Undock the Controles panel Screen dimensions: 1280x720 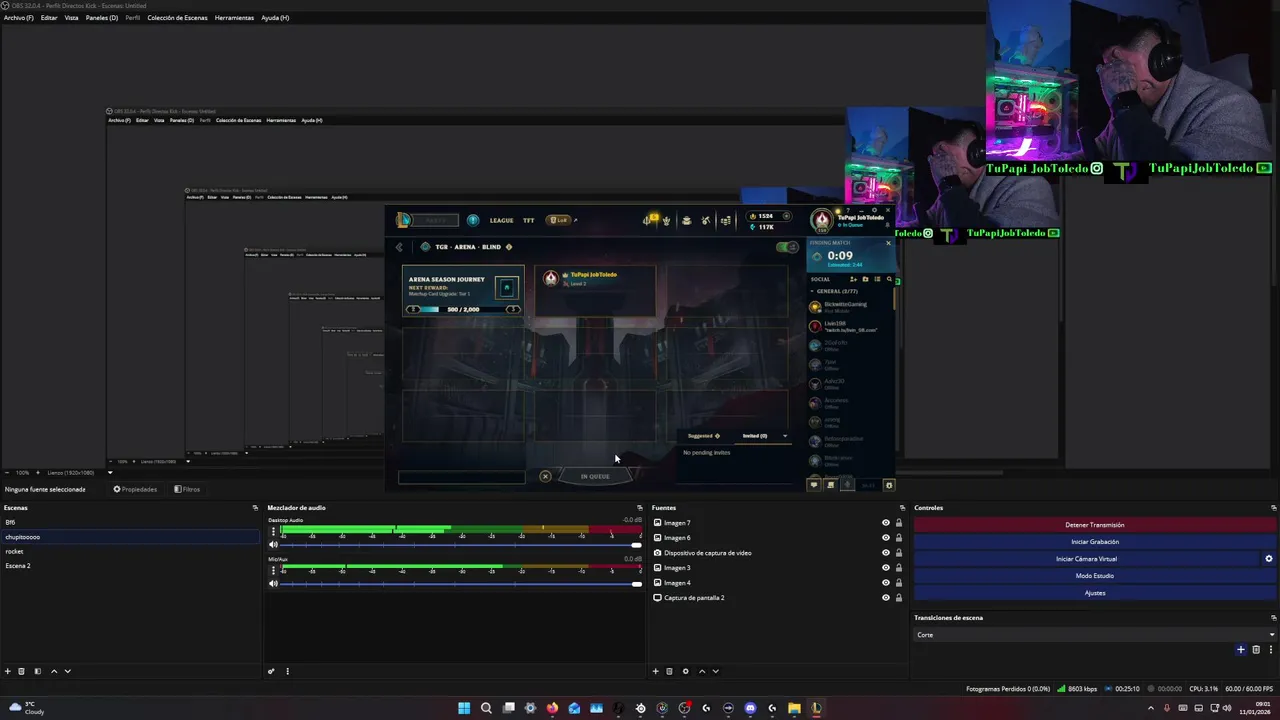tap(1273, 508)
